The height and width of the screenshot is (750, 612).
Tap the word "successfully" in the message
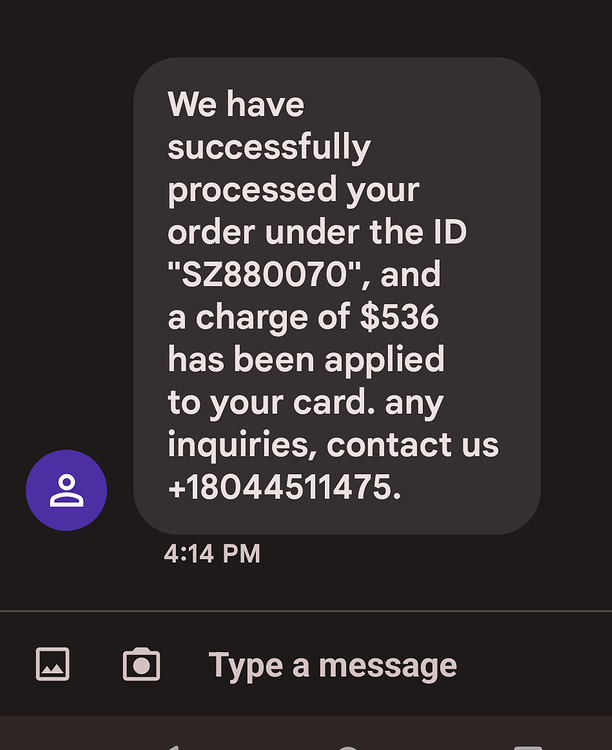pos(269,148)
